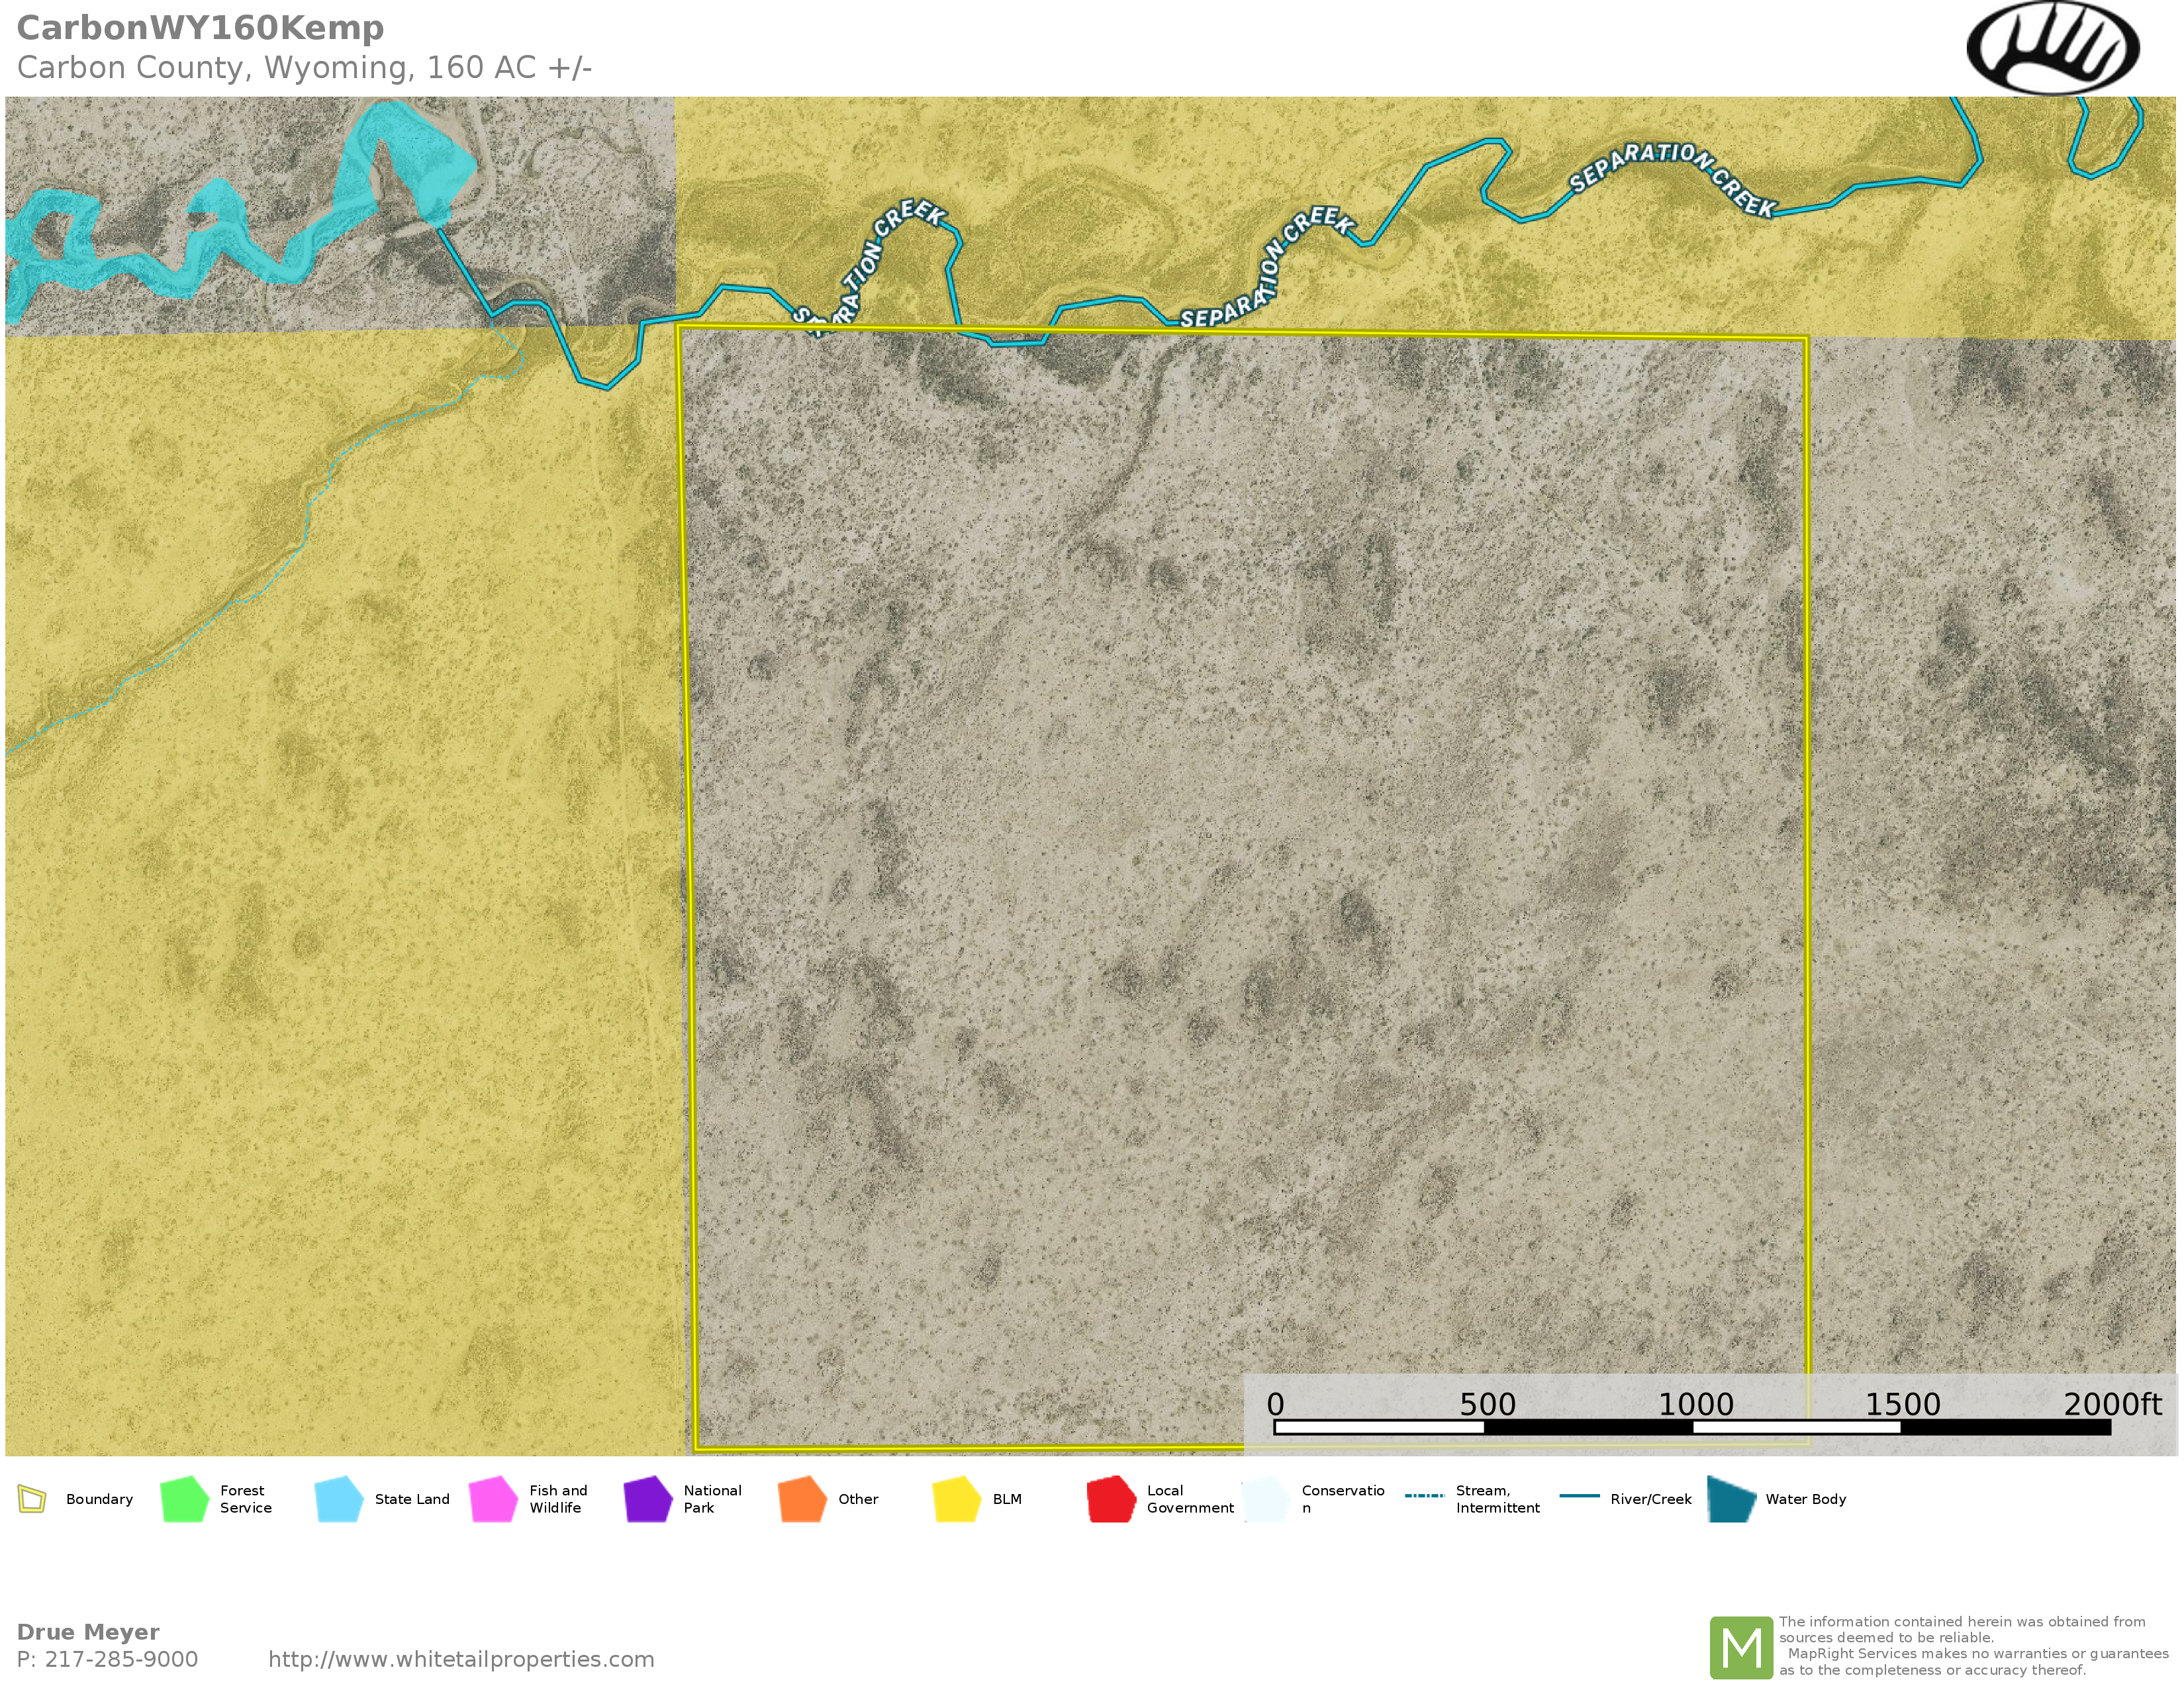2184x1688 pixels.
Task: Click the Drue Meyer agent name
Action: [88, 1632]
